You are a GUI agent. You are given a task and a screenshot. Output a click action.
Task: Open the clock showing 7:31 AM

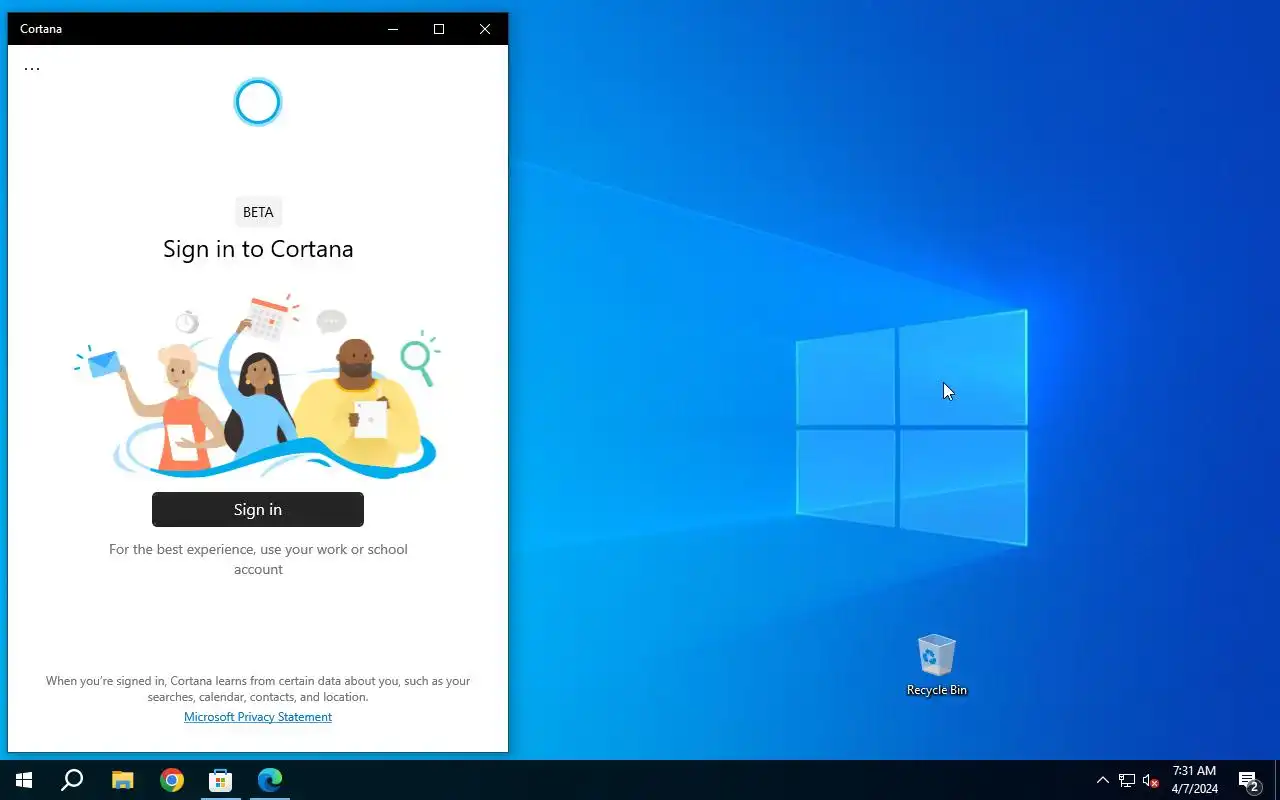(x=1194, y=780)
